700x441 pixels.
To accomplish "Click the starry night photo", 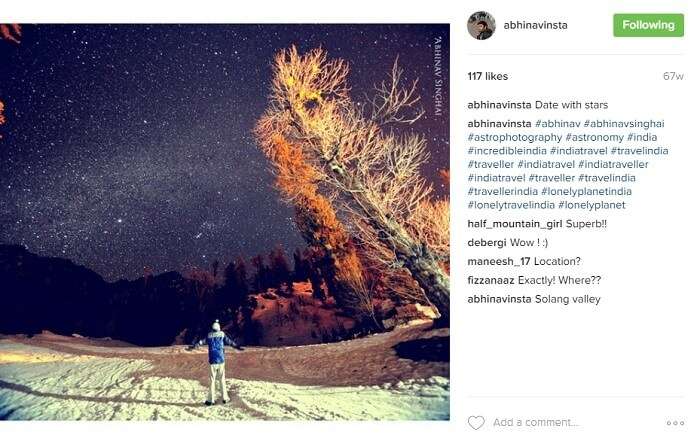I will point(225,222).
